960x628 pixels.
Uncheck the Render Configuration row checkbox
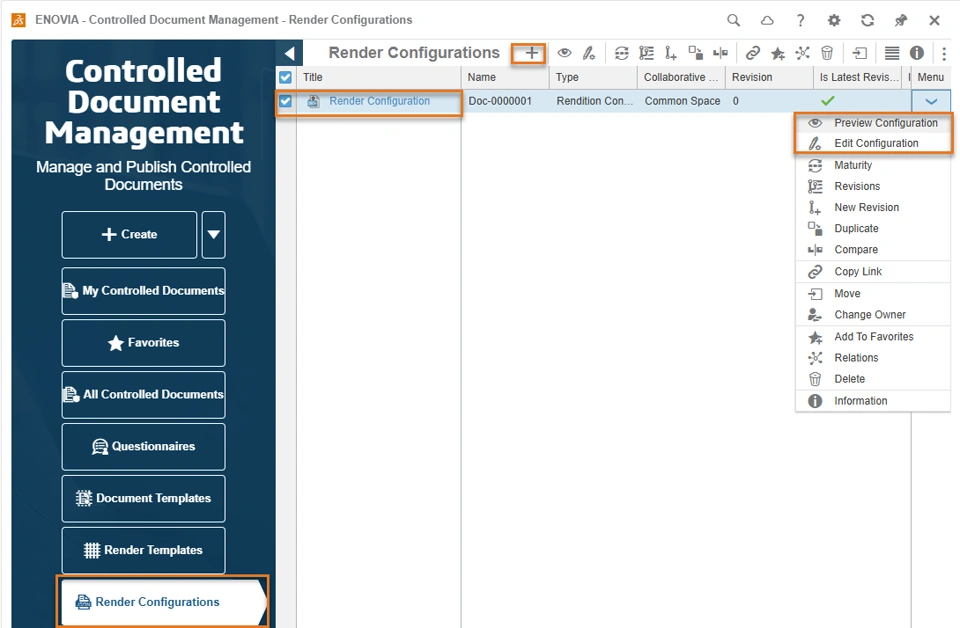[285, 101]
